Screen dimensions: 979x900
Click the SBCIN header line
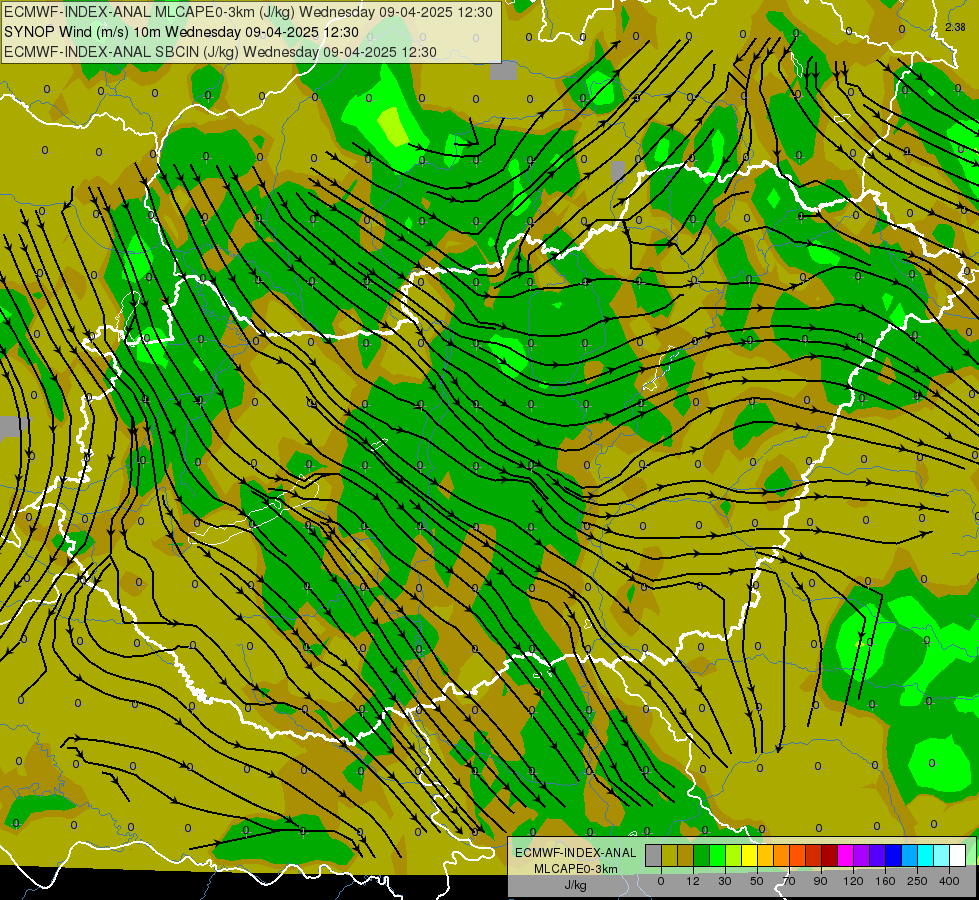click(x=220, y=52)
